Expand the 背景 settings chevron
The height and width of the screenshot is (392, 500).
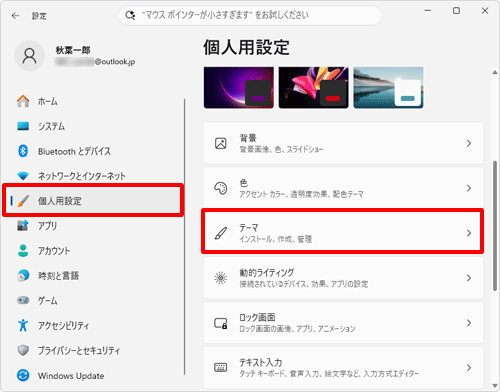click(469, 143)
